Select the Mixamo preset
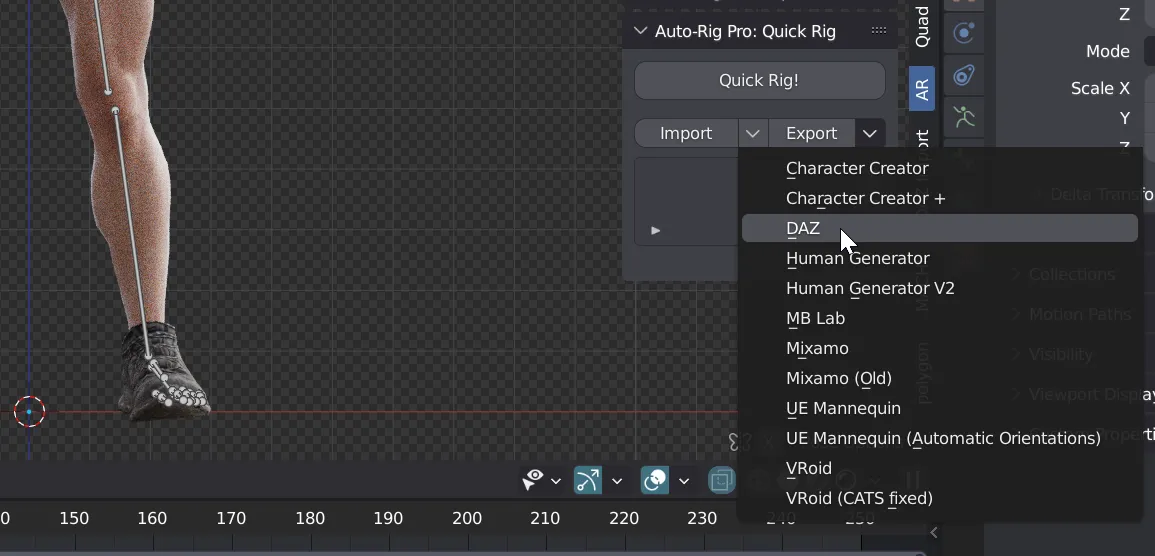 [939, 348]
